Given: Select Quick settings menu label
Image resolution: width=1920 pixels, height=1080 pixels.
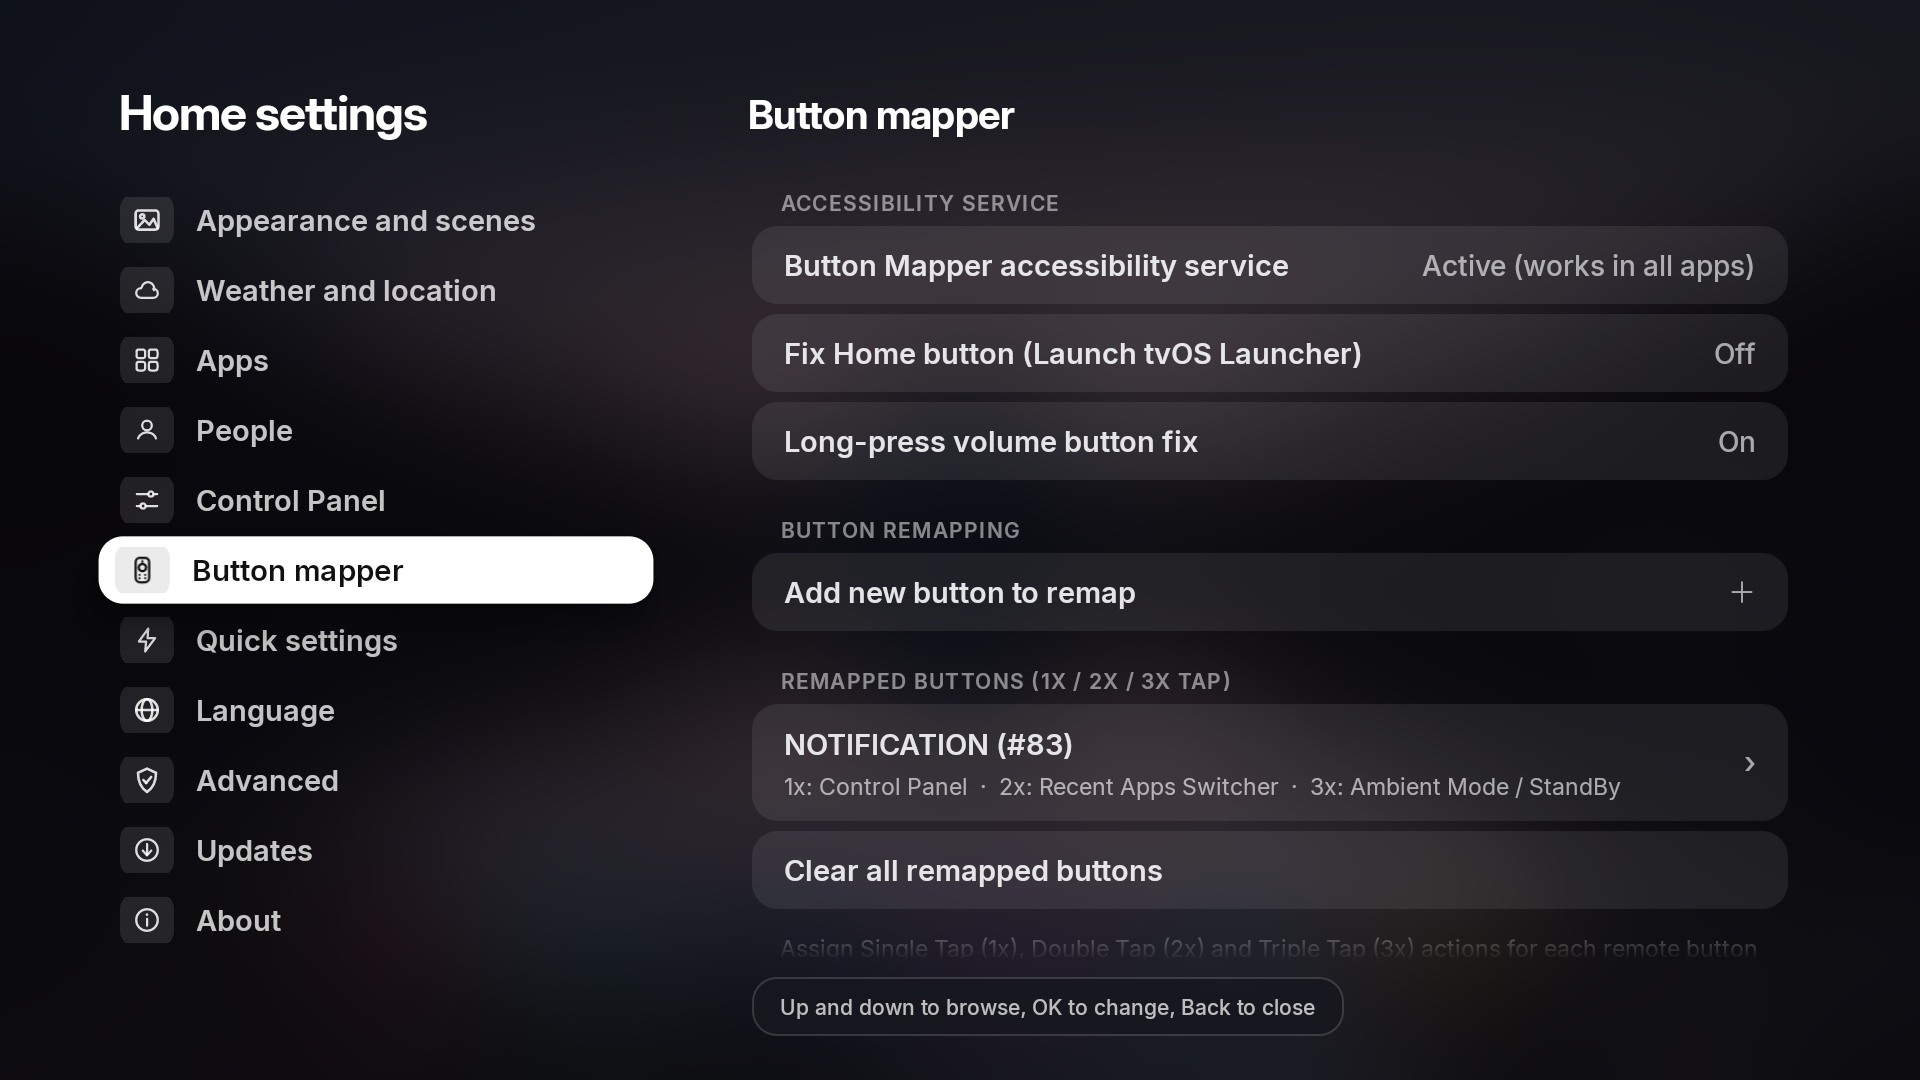Looking at the screenshot, I should 297,640.
